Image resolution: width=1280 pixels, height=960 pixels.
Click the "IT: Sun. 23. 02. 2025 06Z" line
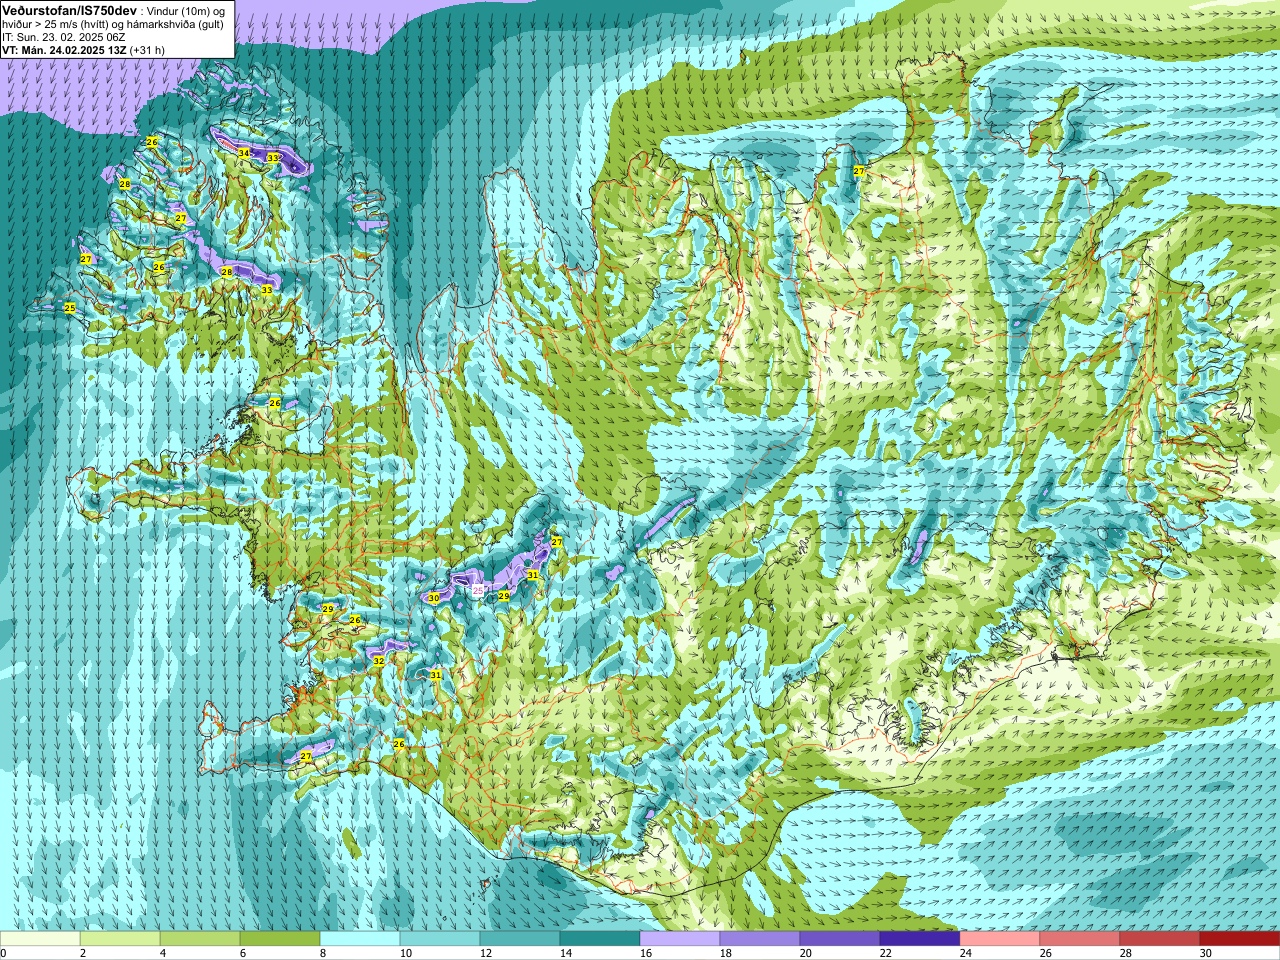click(64, 37)
